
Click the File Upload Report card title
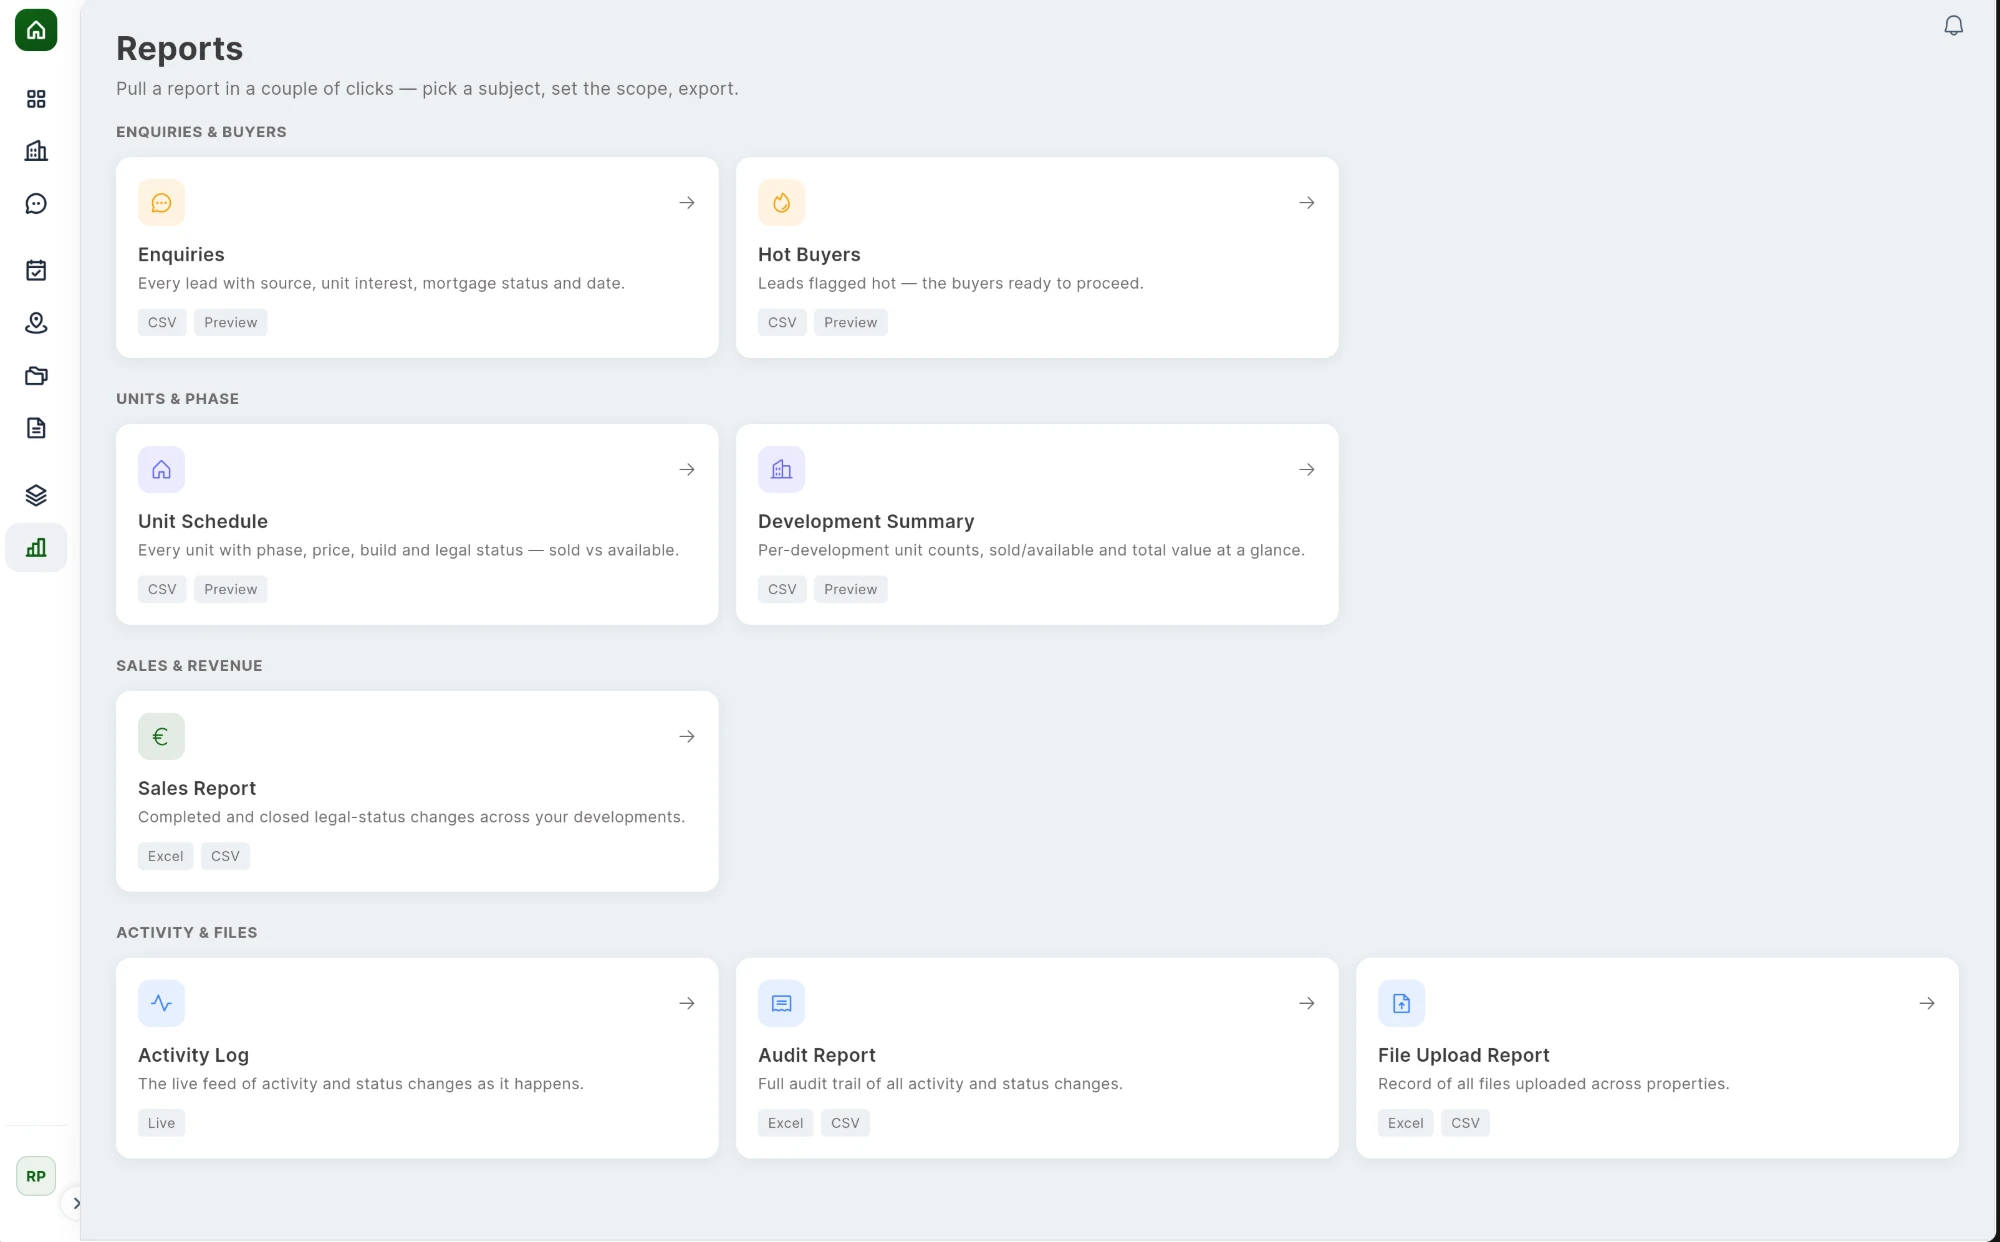[x=1464, y=1055]
